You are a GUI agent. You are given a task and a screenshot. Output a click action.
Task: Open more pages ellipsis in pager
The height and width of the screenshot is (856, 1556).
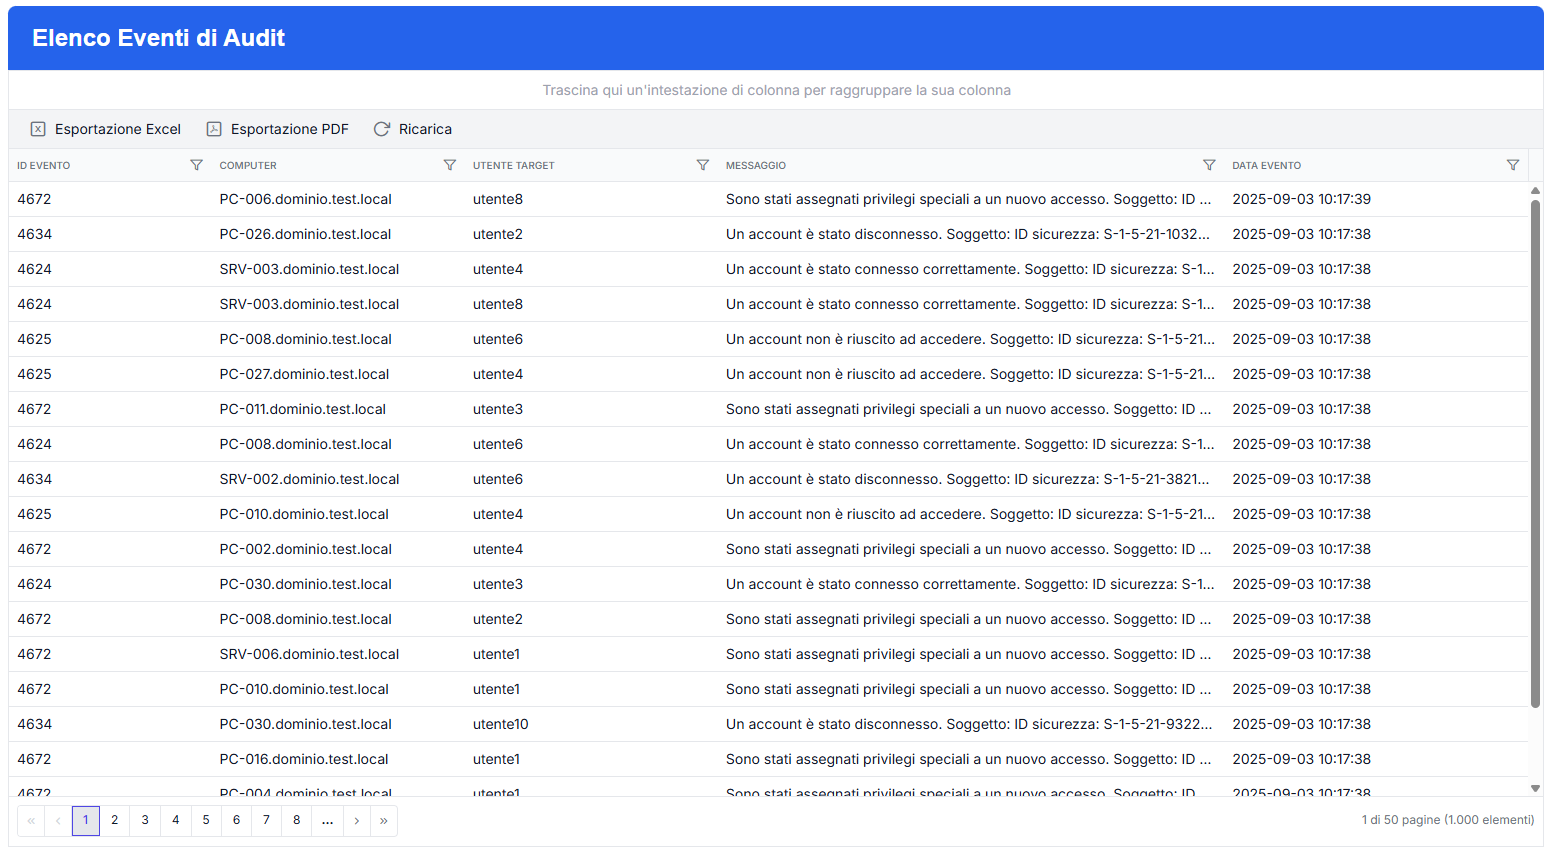click(327, 821)
